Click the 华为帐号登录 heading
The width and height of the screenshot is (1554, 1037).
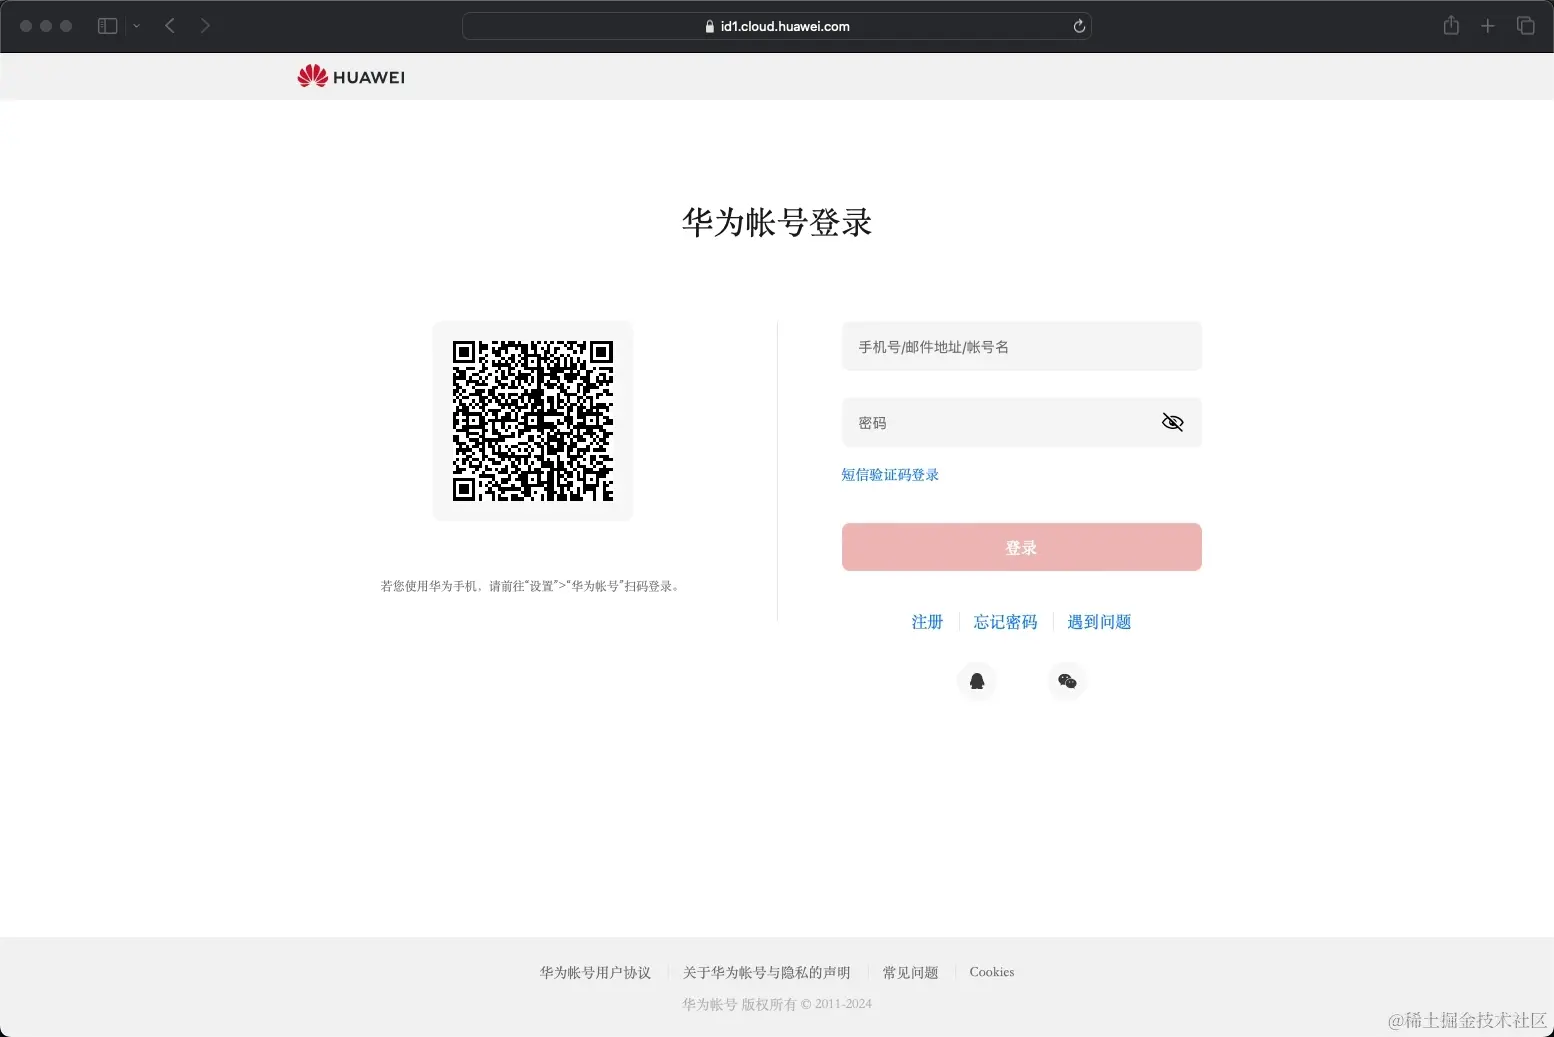777,222
